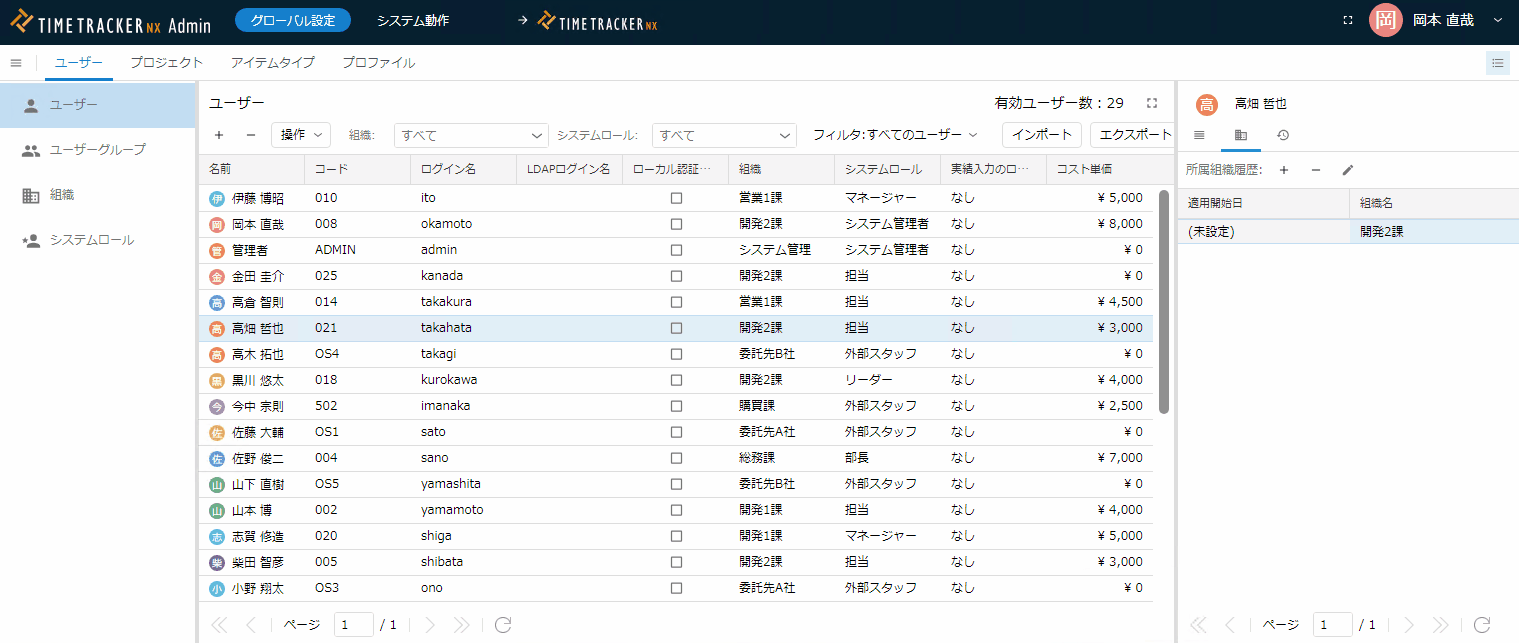Select ユーザーグループ in the sidebar
Image resolution: width=1519 pixels, height=643 pixels.
pyautogui.click(x=97, y=150)
